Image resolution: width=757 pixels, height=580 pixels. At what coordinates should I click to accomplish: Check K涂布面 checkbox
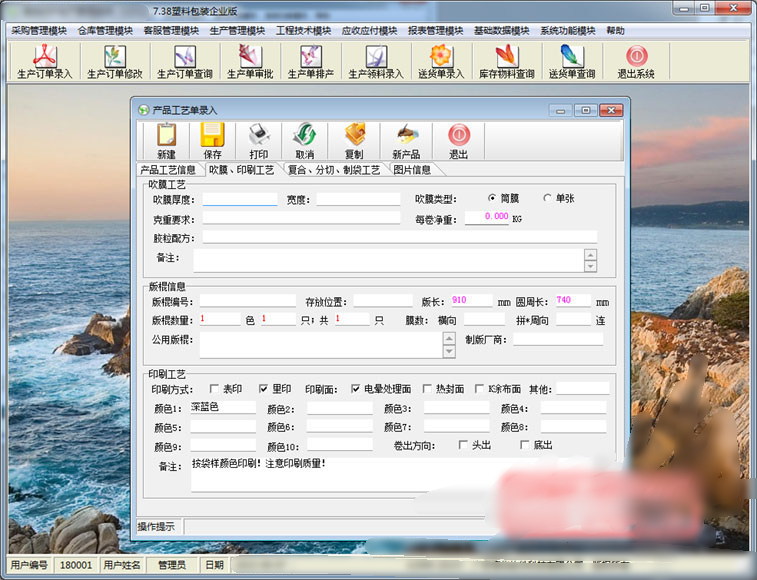pyautogui.click(x=479, y=389)
